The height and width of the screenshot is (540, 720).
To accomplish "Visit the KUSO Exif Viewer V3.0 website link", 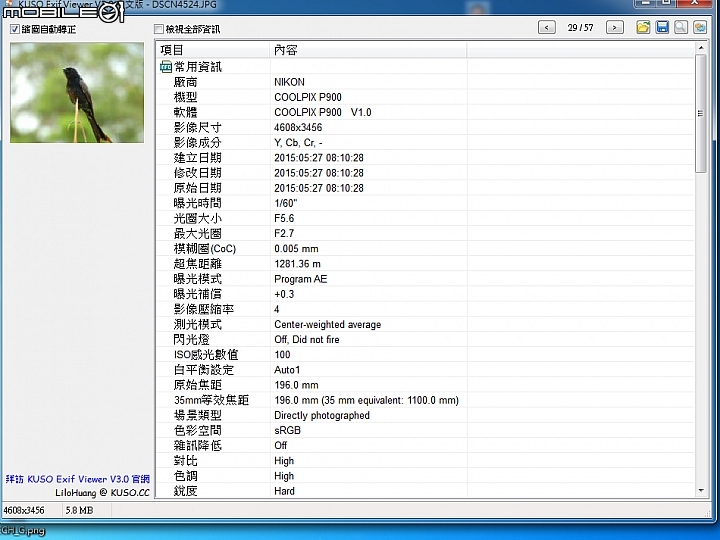I will tap(78, 479).
